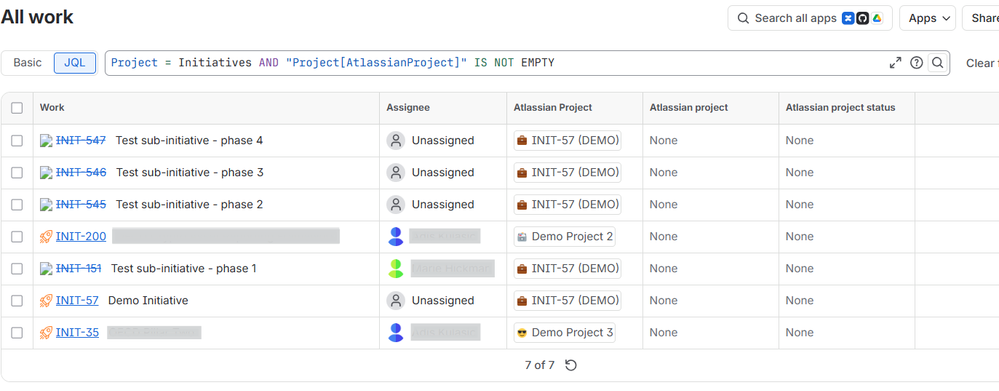Click unassigned avatar icon in INIT-547 row
The height and width of the screenshot is (391, 999).
click(396, 141)
